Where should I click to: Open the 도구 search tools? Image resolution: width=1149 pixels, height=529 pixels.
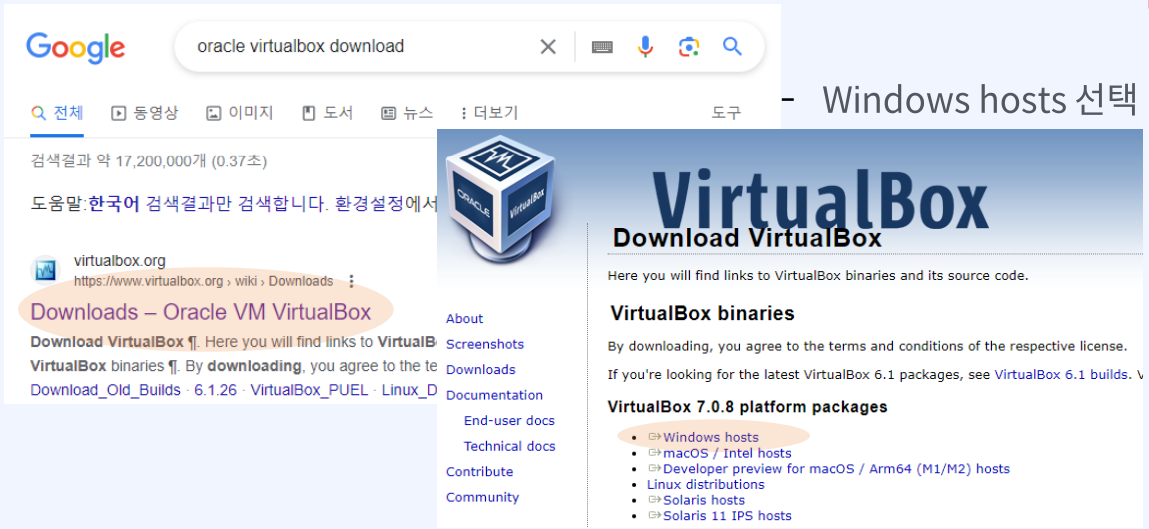[726, 113]
